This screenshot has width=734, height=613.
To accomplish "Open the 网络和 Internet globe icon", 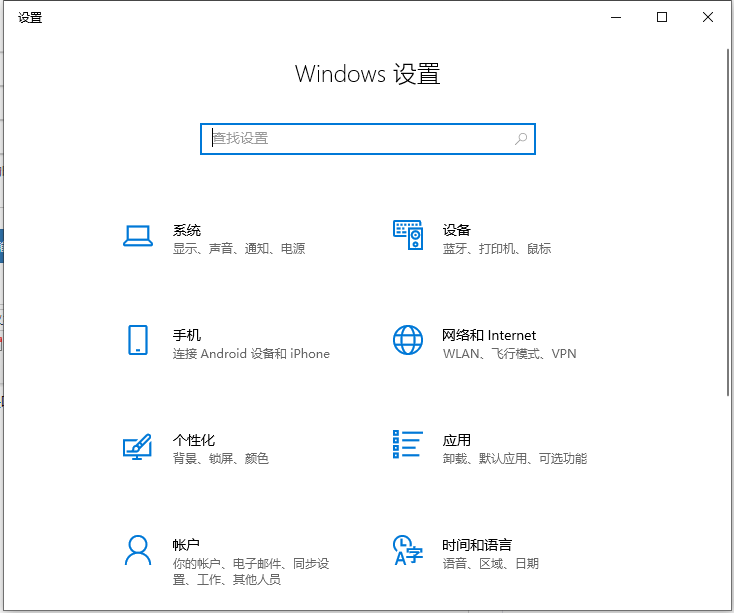I will (408, 340).
